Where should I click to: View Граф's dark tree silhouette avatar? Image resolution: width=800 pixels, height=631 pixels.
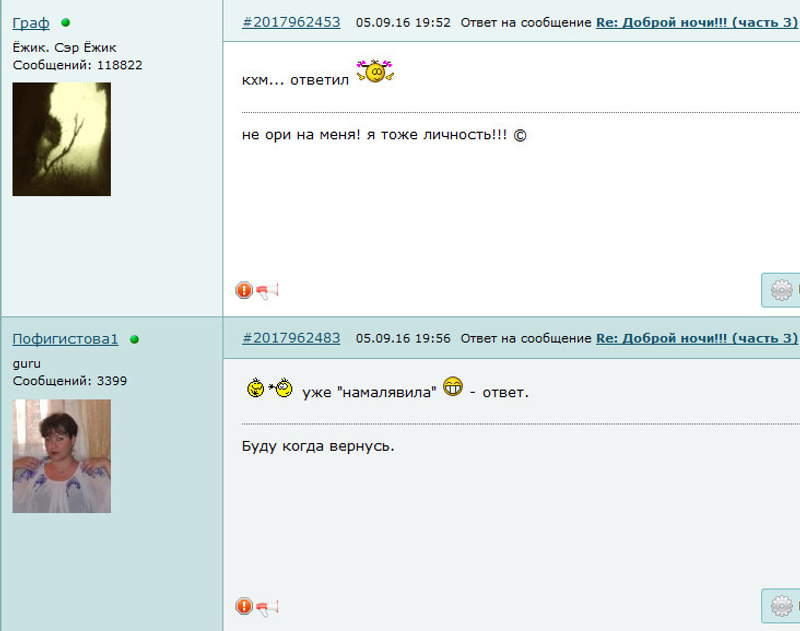click(x=62, y=139)
